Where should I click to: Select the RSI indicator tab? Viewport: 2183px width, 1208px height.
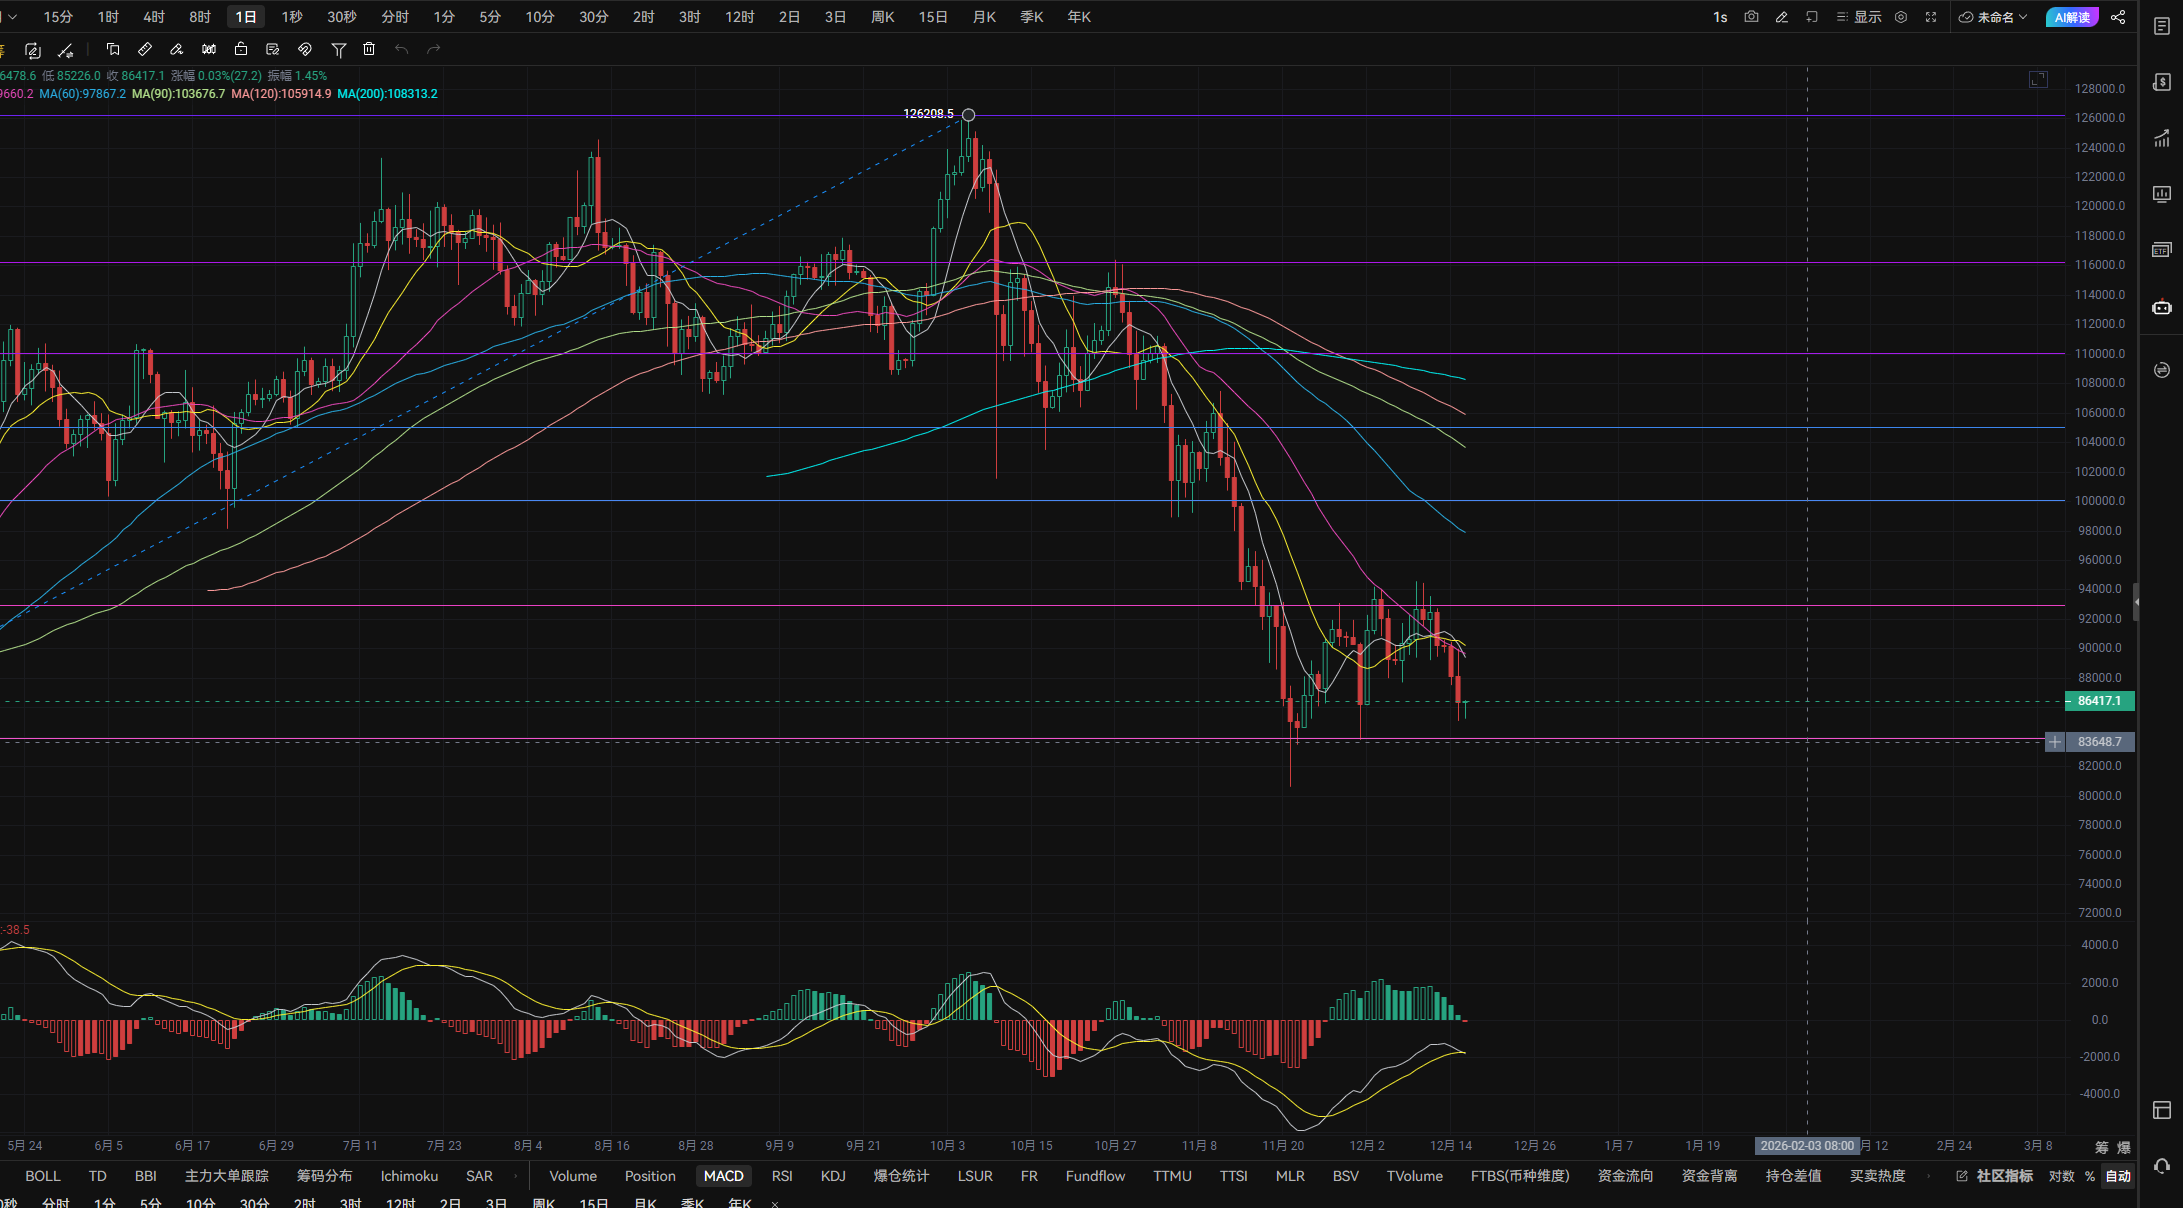(782, 1176)
